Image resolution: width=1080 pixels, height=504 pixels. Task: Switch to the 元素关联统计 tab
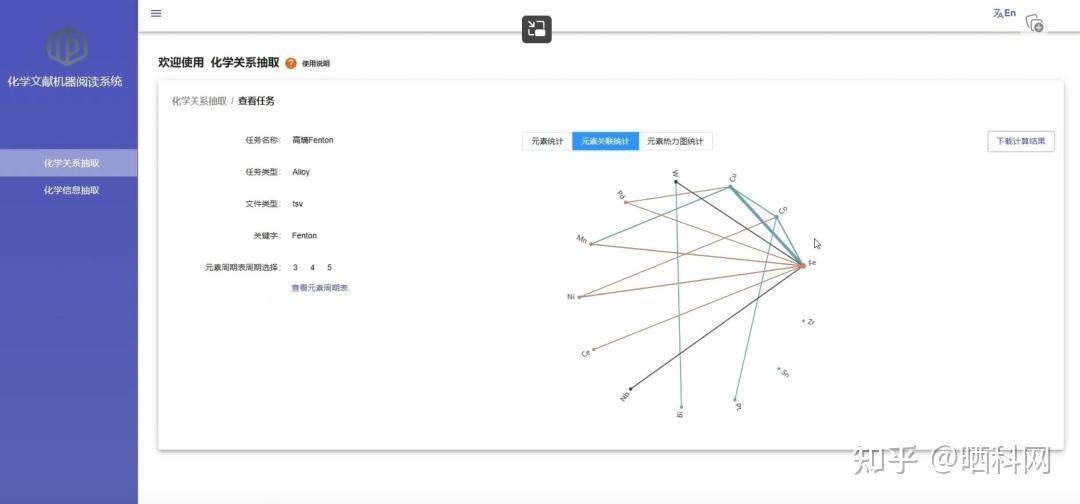click(x=605, y=142)
